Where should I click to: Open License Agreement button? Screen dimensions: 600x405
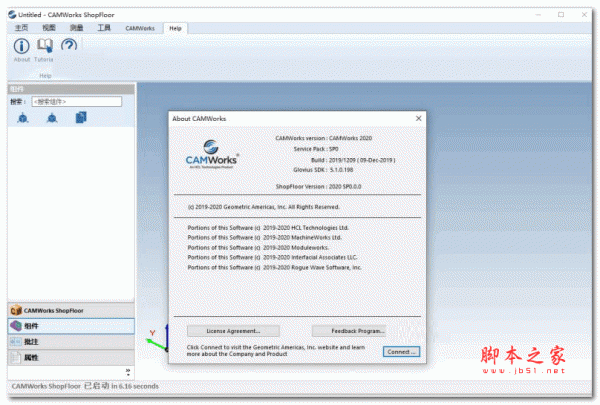click(233, 331)
